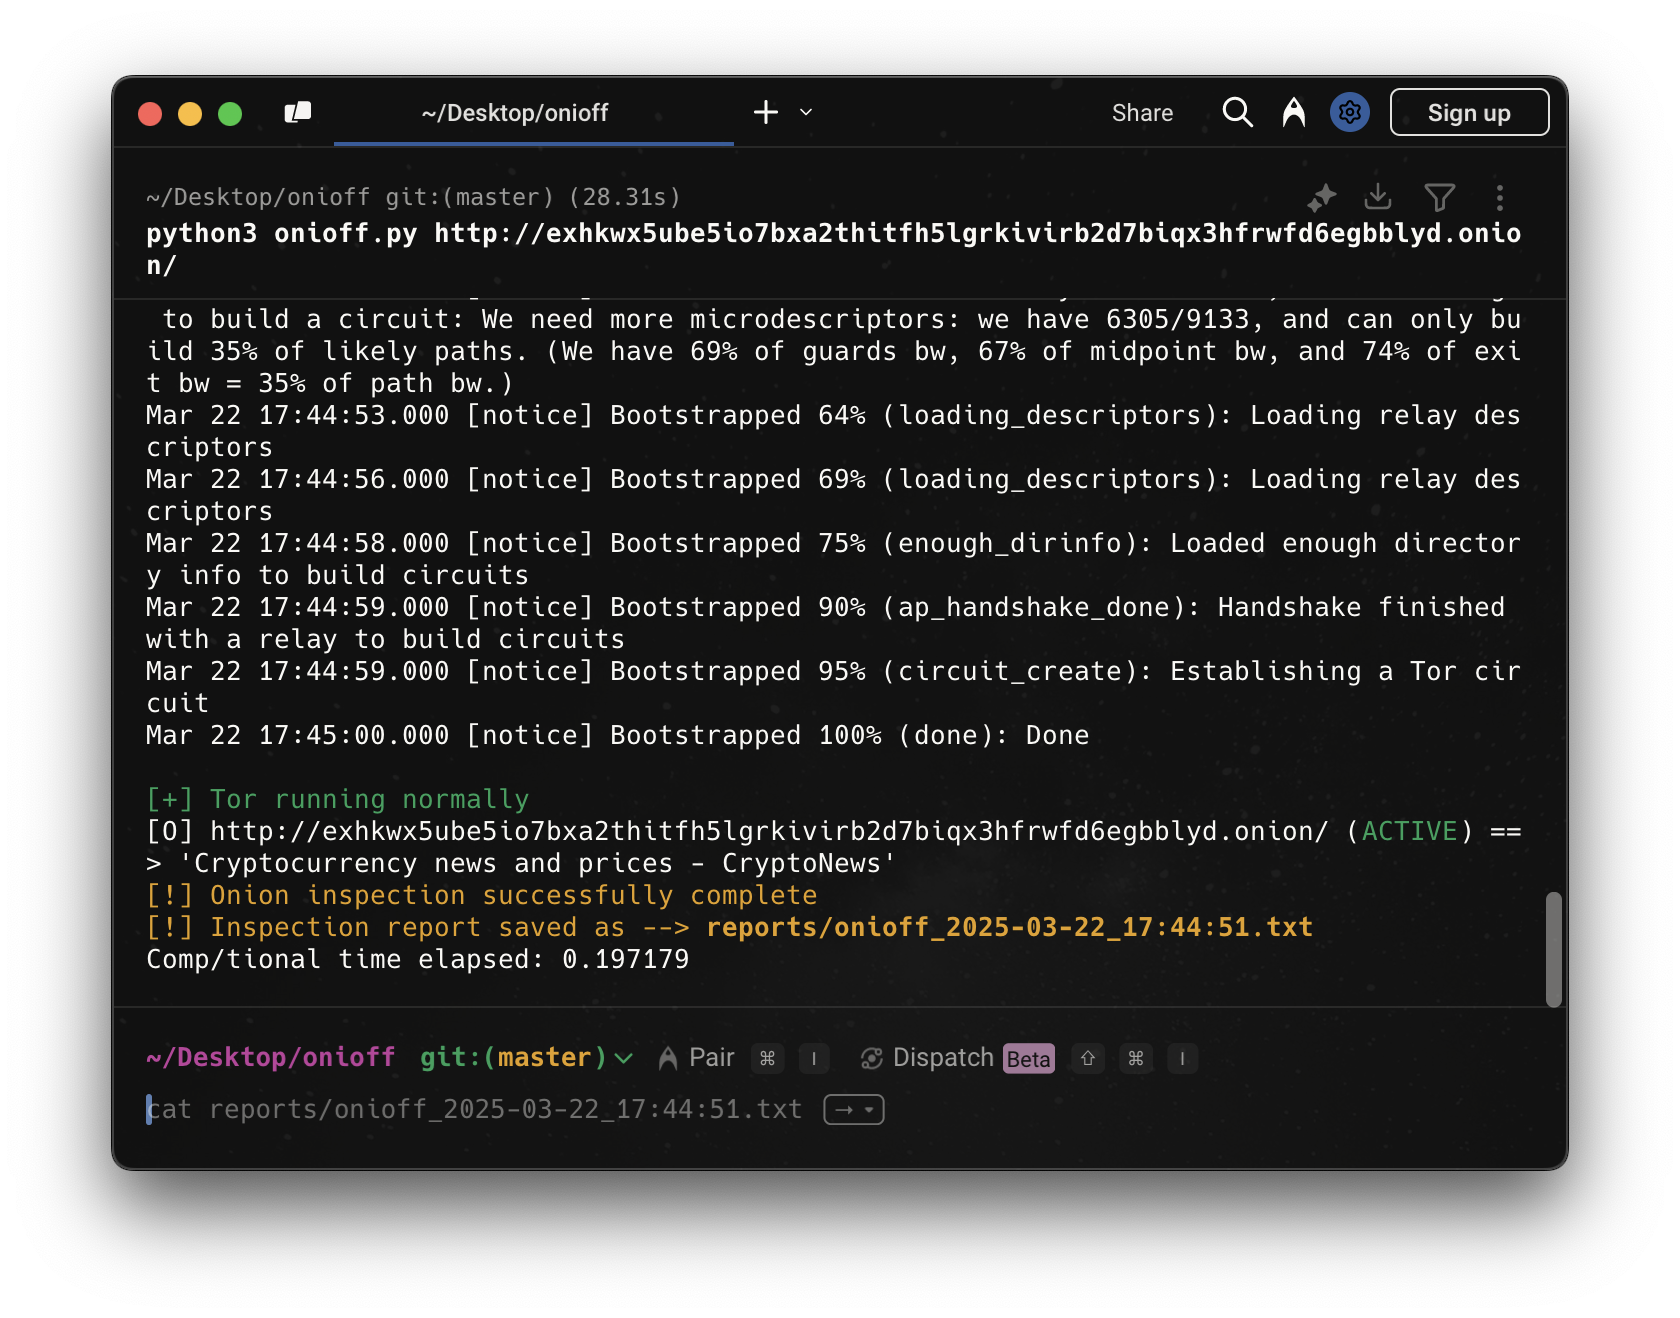Click the plus icon for a new tab
The height and width of the screenshot is (1318, 1680).
[766, 112]
